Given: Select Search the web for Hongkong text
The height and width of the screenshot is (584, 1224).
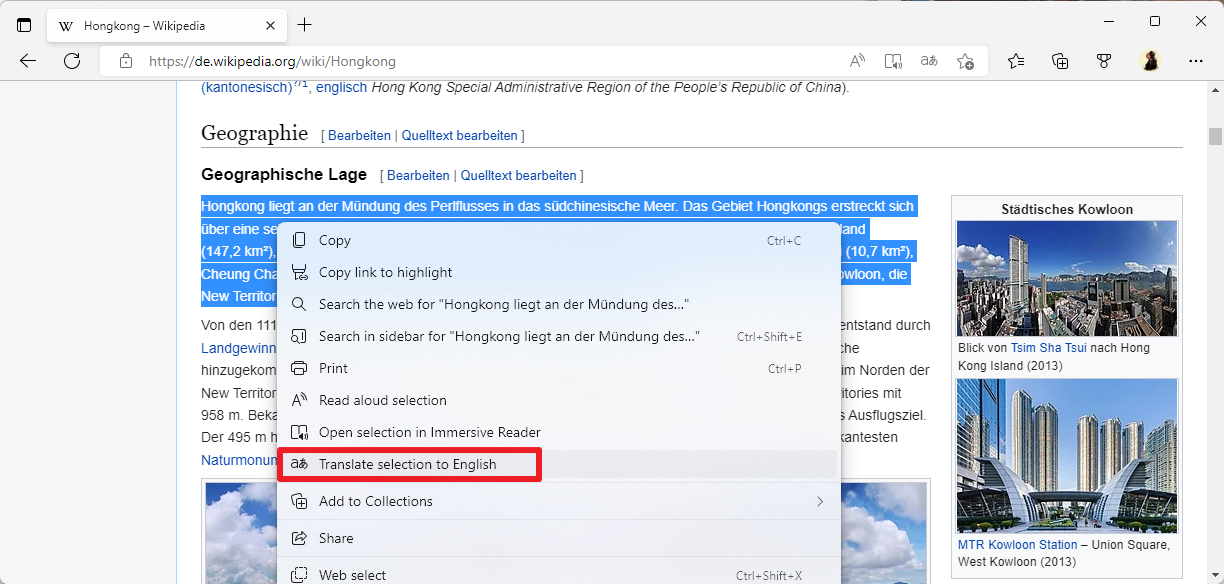Looking at the screenshot, I should tap(558, 304).
